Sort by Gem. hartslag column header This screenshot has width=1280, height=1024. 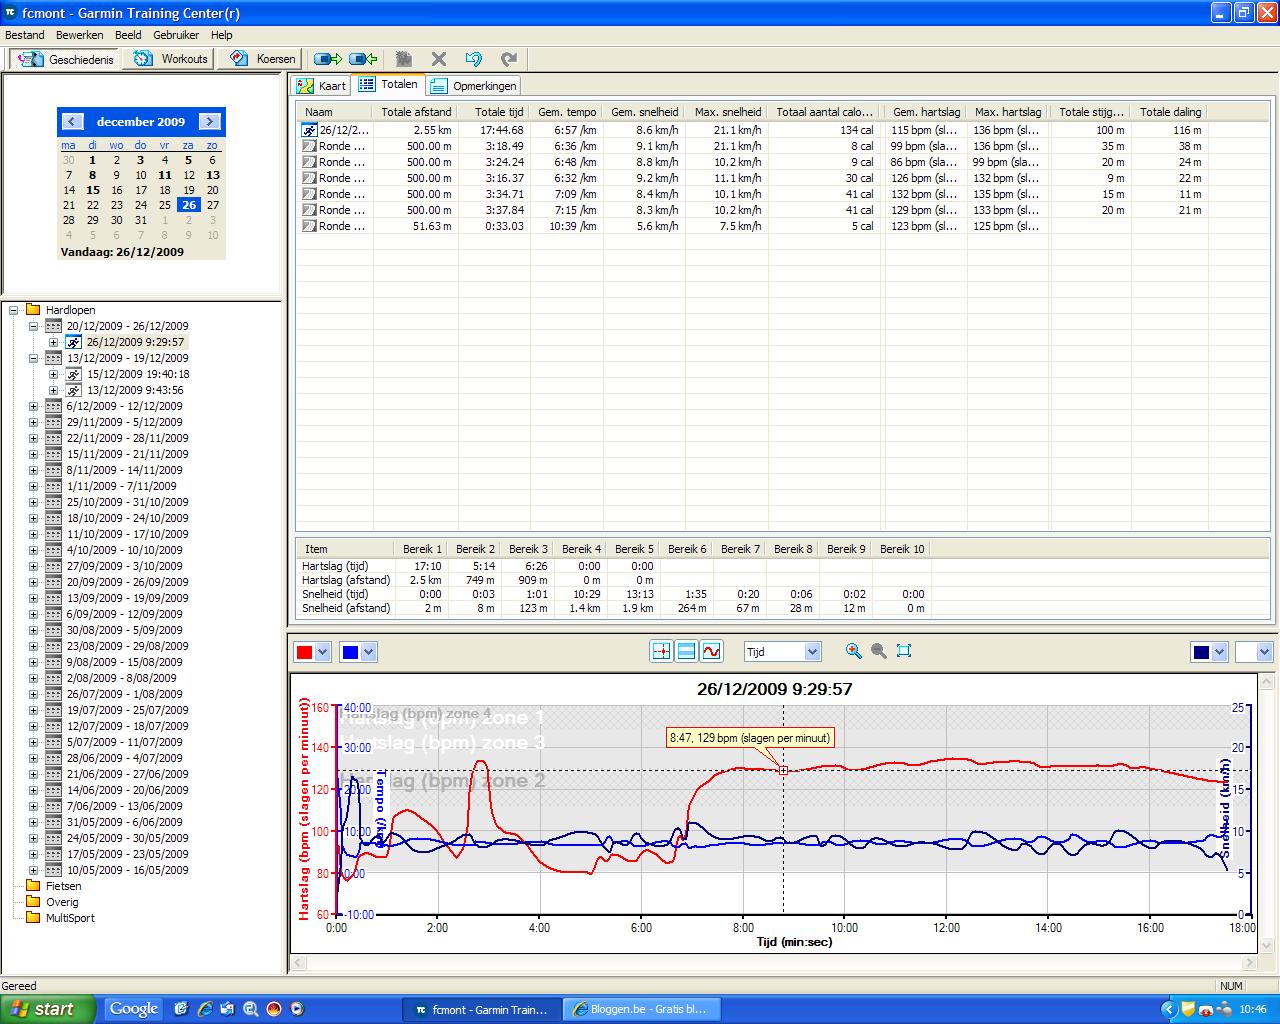[x=926, y=112]
